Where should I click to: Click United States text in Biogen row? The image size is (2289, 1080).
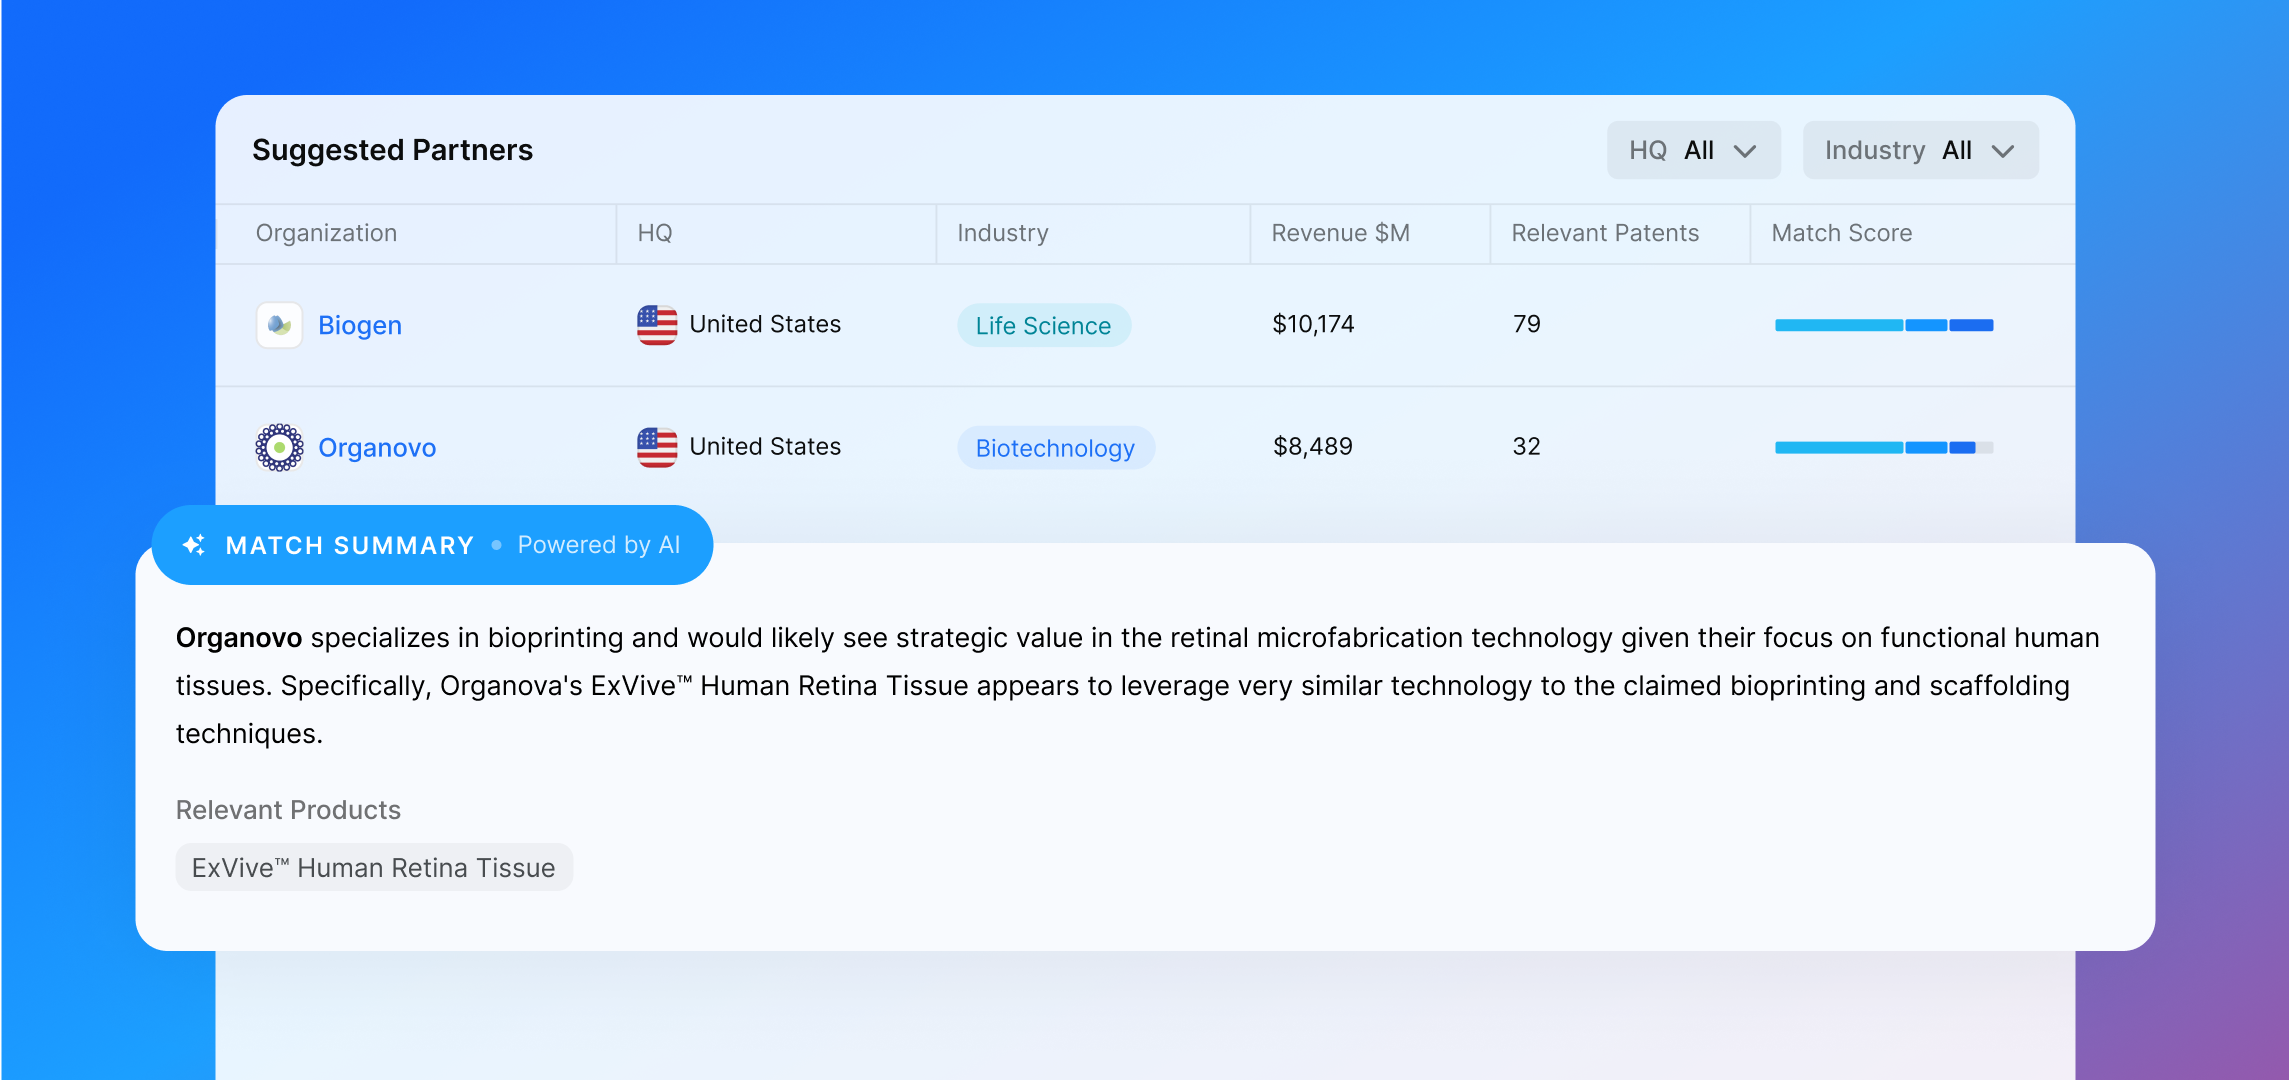(x=765, y=324)
